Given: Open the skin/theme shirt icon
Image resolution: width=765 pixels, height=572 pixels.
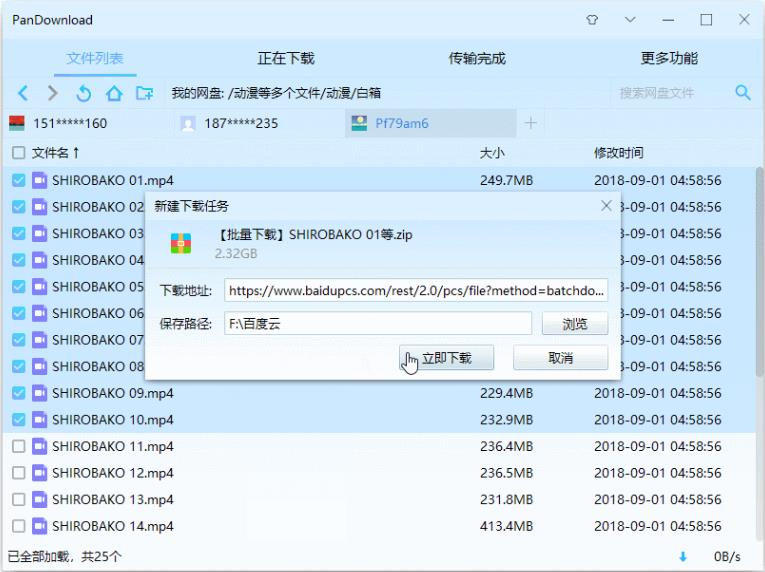Looking at the screenshot, I should 592,20.
